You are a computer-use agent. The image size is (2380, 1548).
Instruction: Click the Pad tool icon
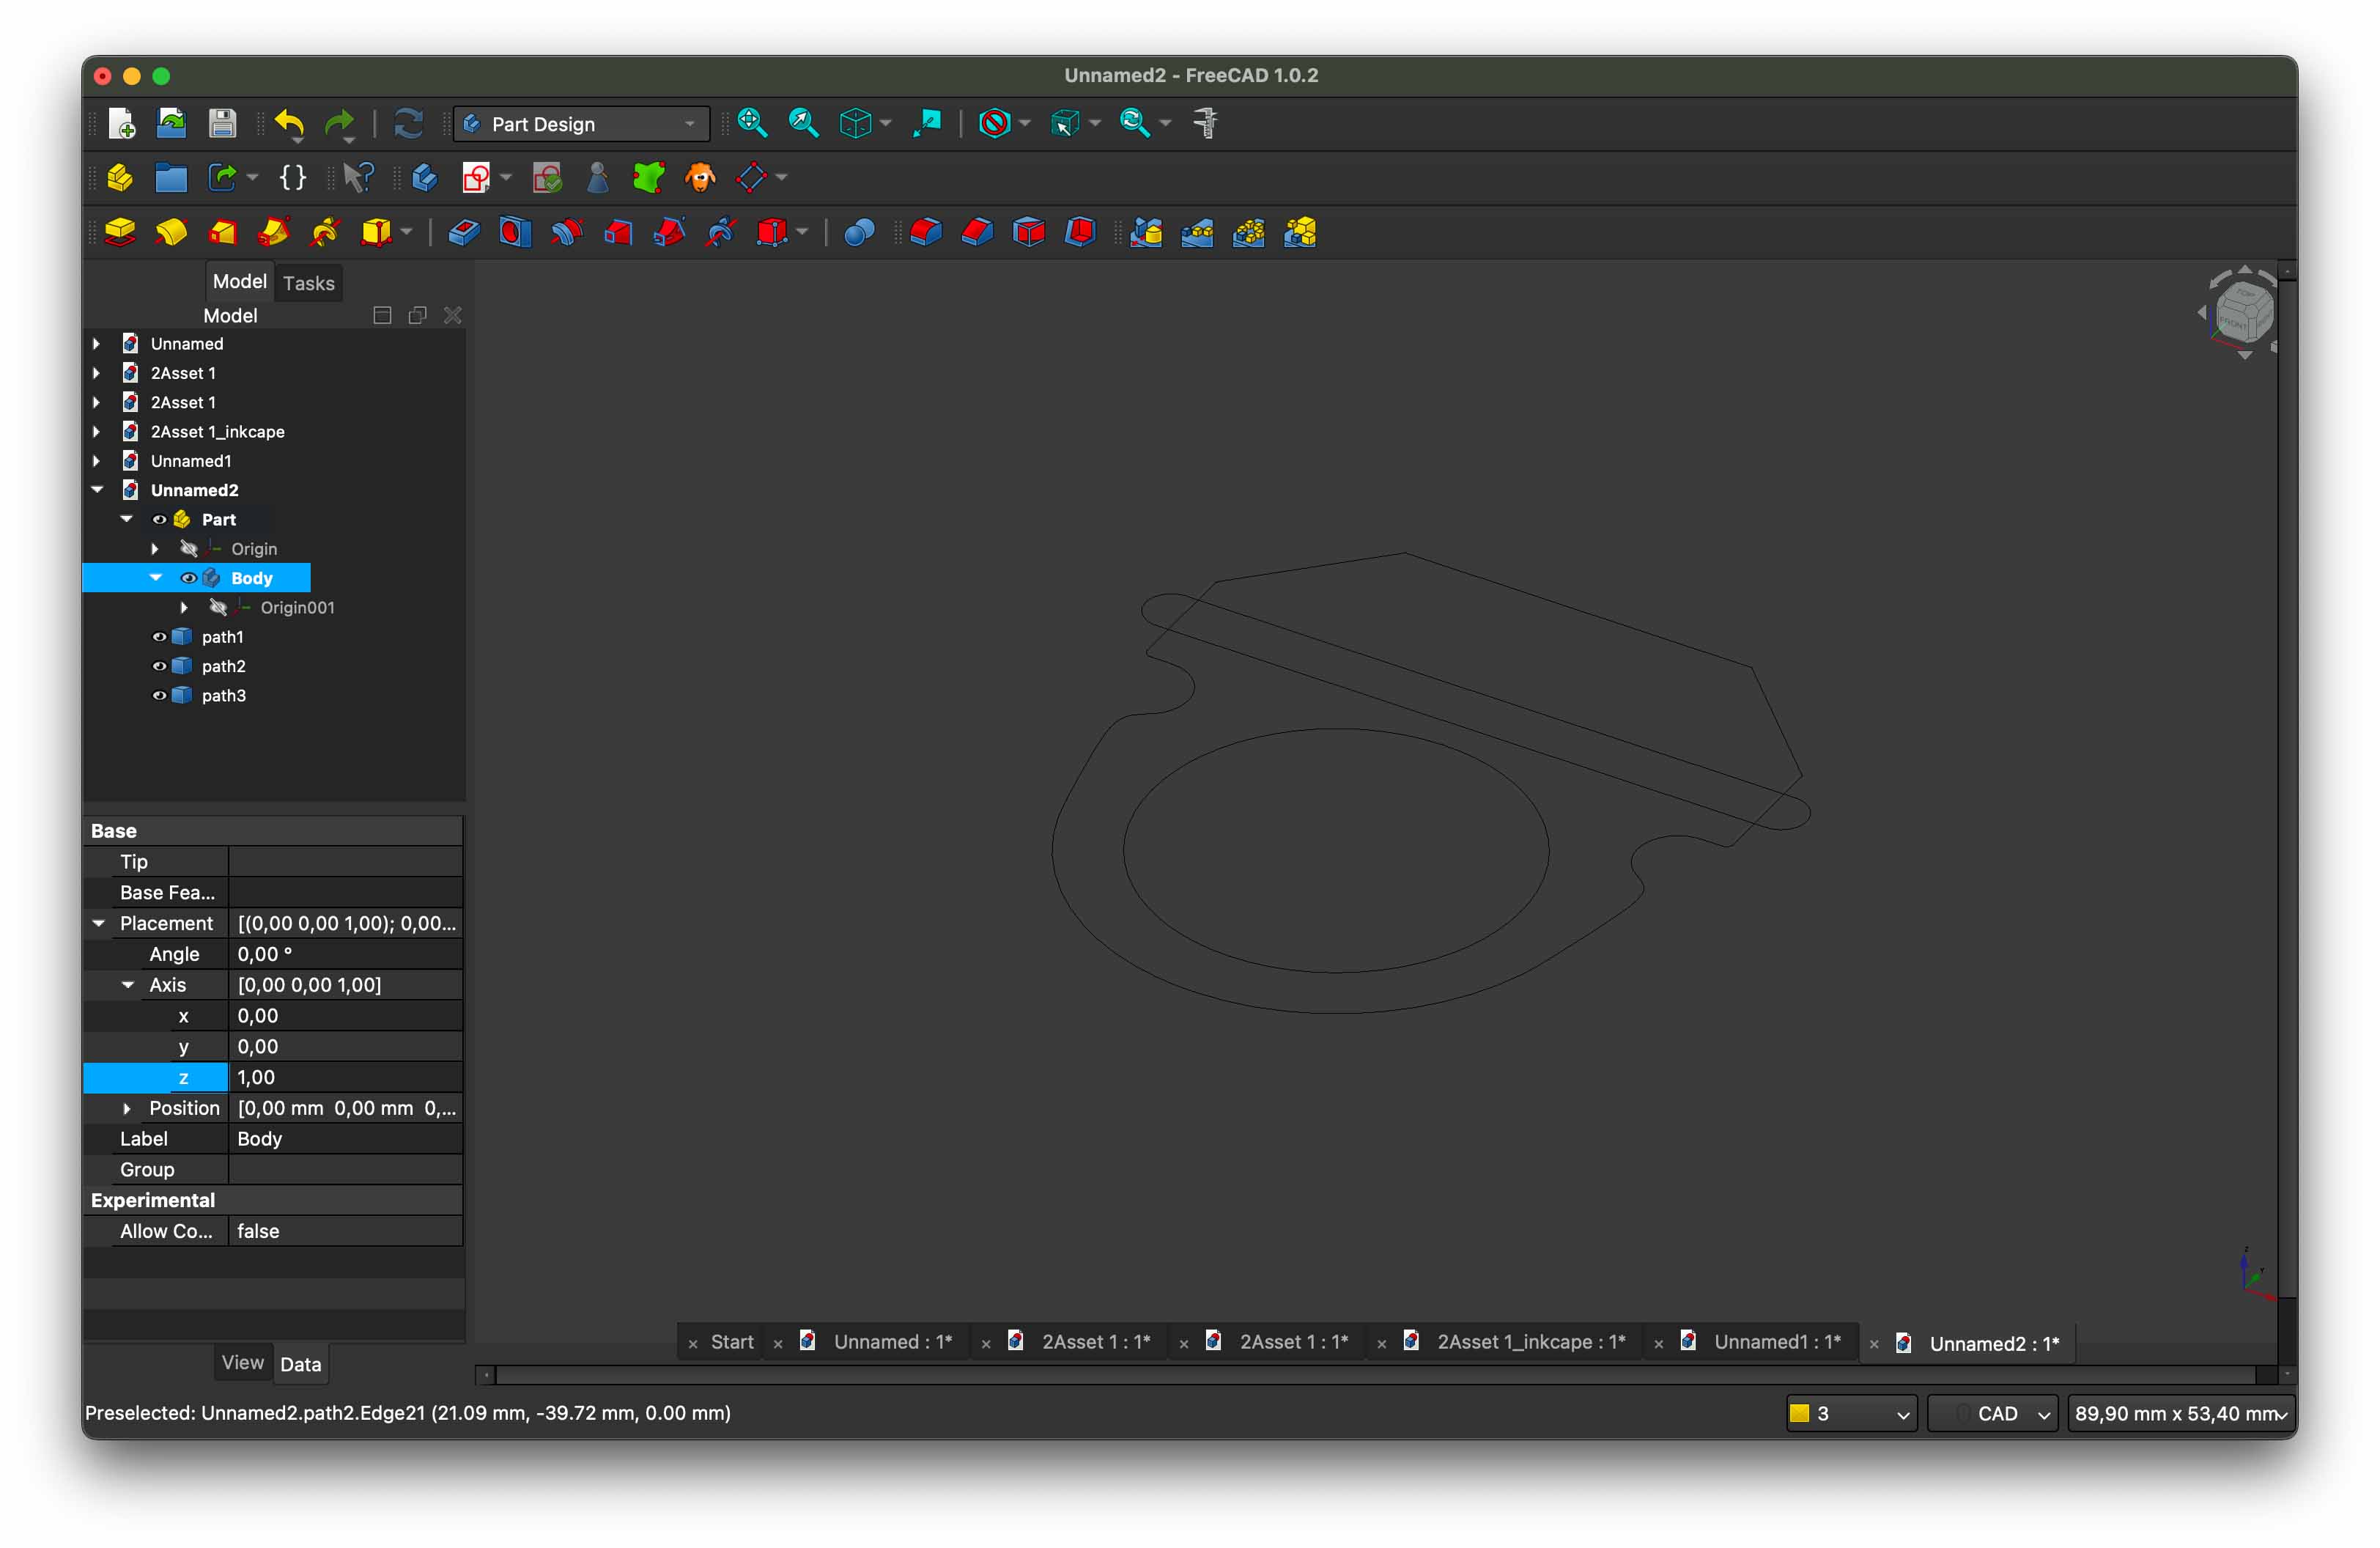coord(120,233)
